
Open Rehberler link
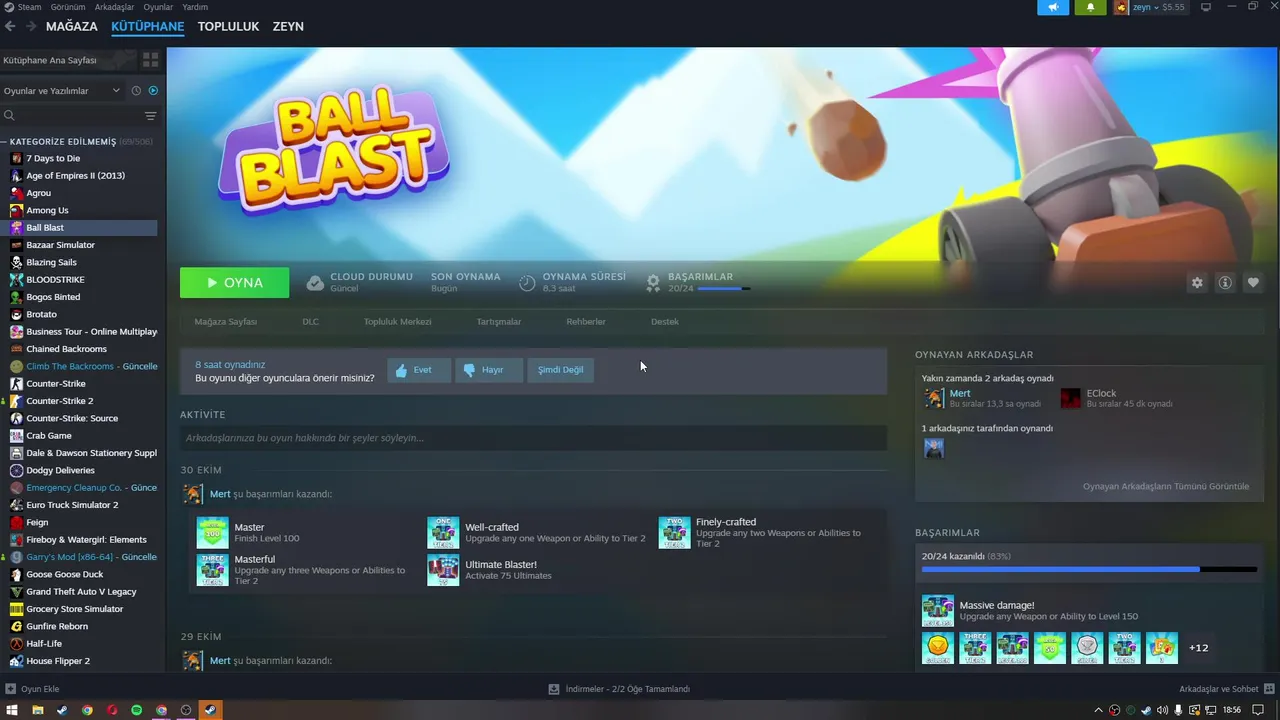pyautogui.click(x=585, y=322)
